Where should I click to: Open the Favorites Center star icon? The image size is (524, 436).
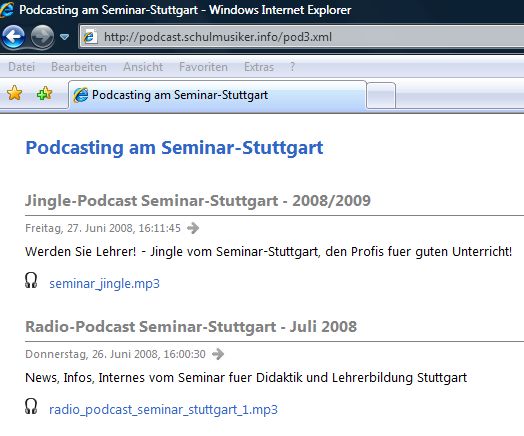[x=14, y=93]
